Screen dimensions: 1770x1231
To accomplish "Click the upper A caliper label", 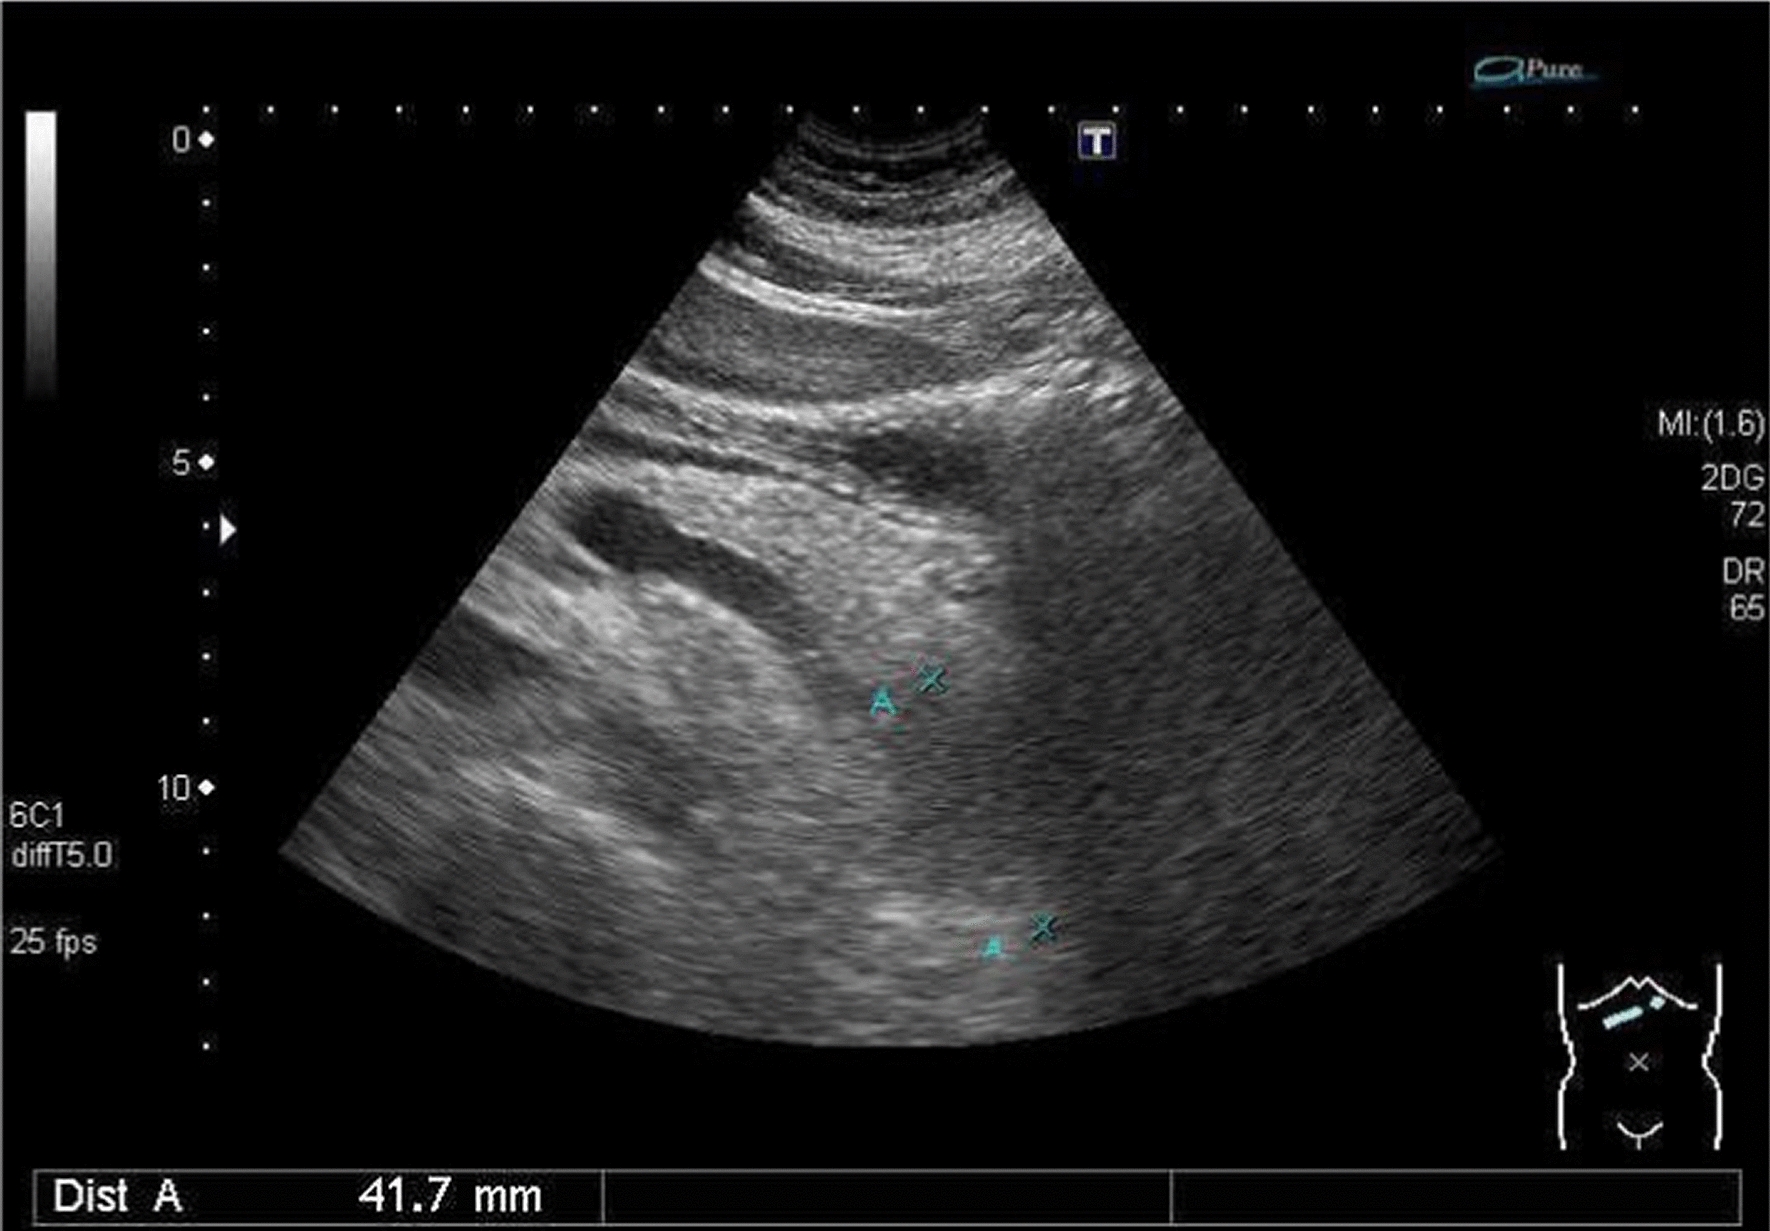I will 882,702.
